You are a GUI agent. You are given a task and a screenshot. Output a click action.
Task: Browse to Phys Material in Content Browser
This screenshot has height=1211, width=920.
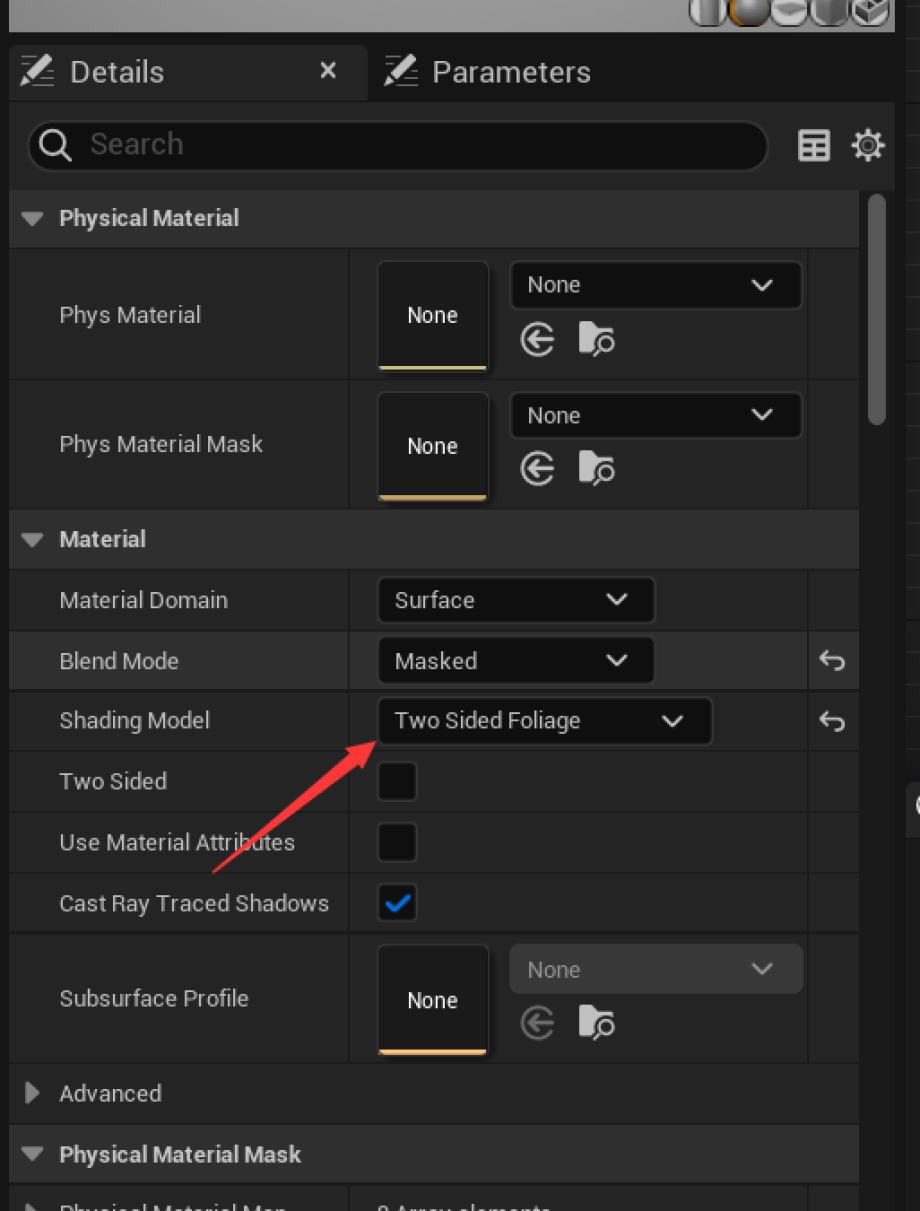(x=596, y=340)
